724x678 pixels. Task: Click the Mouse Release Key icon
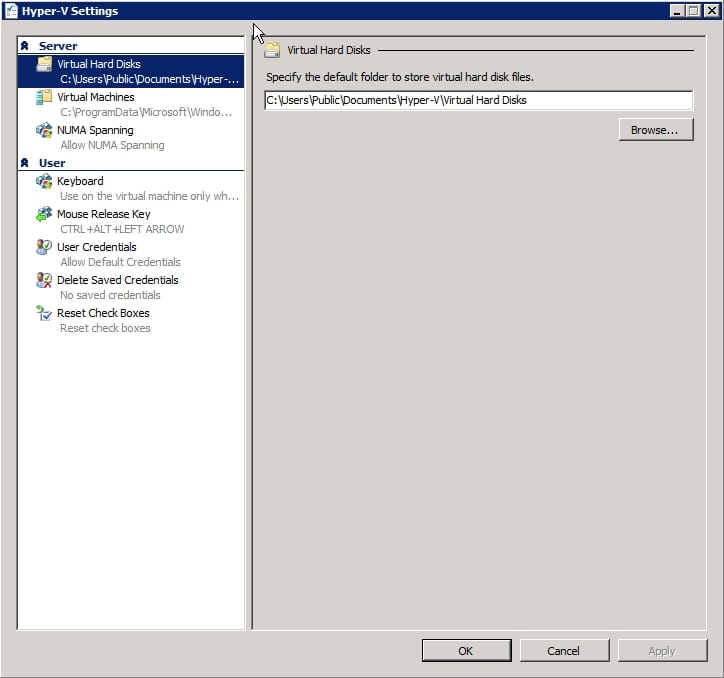(x=44, y=214)
